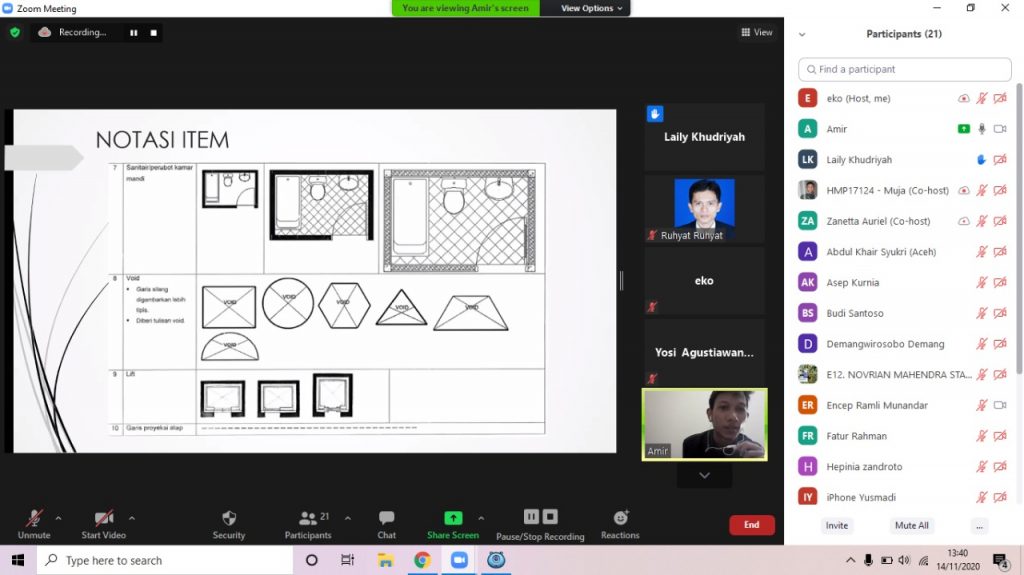This screenshot has width=1024, height=575.
Task: Open Reactions menu
Action: point(620,525)
